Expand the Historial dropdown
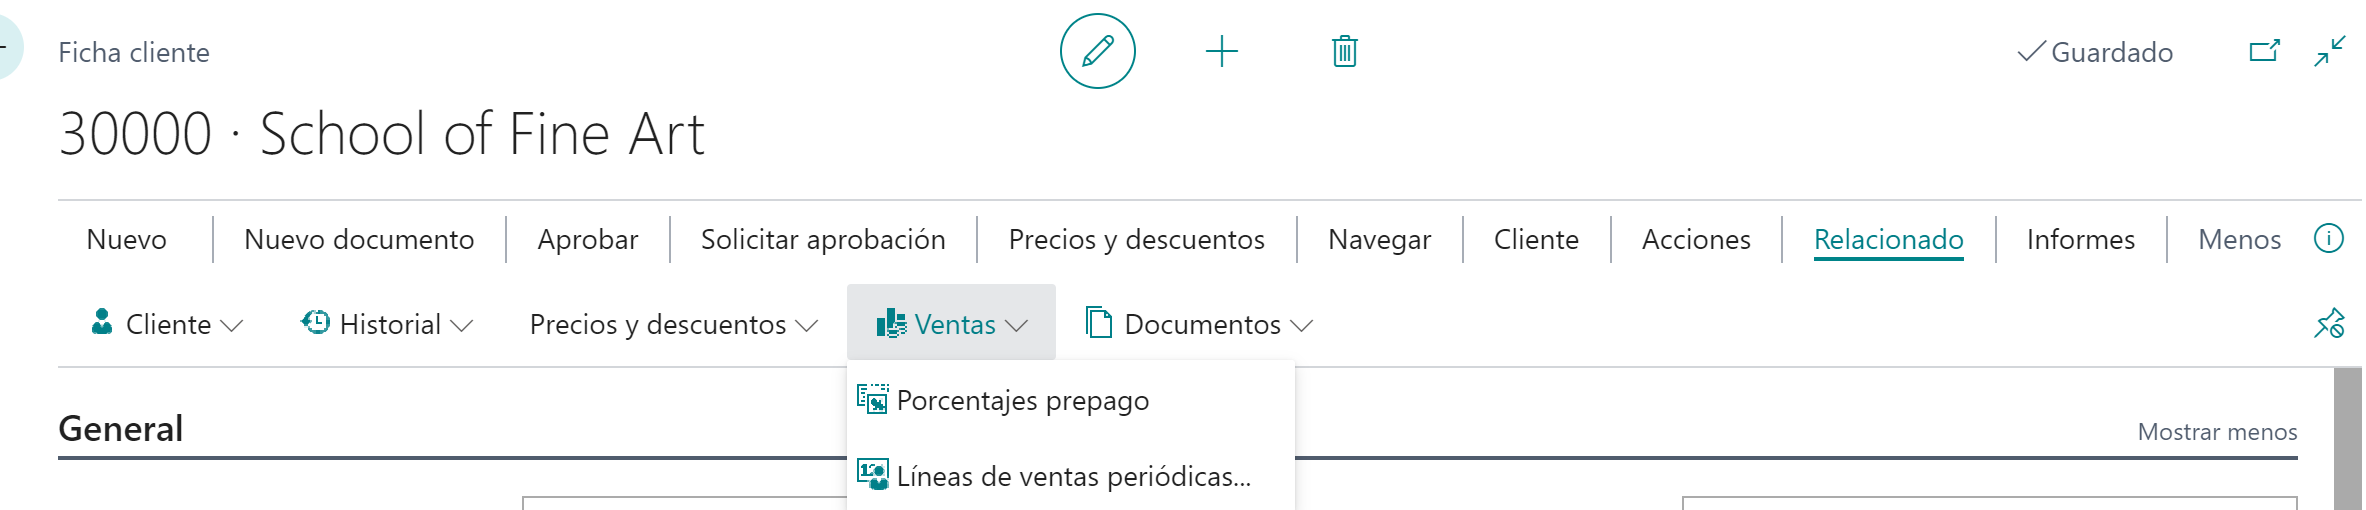This screenshot has width=2366, height=510. pos(387,324)
